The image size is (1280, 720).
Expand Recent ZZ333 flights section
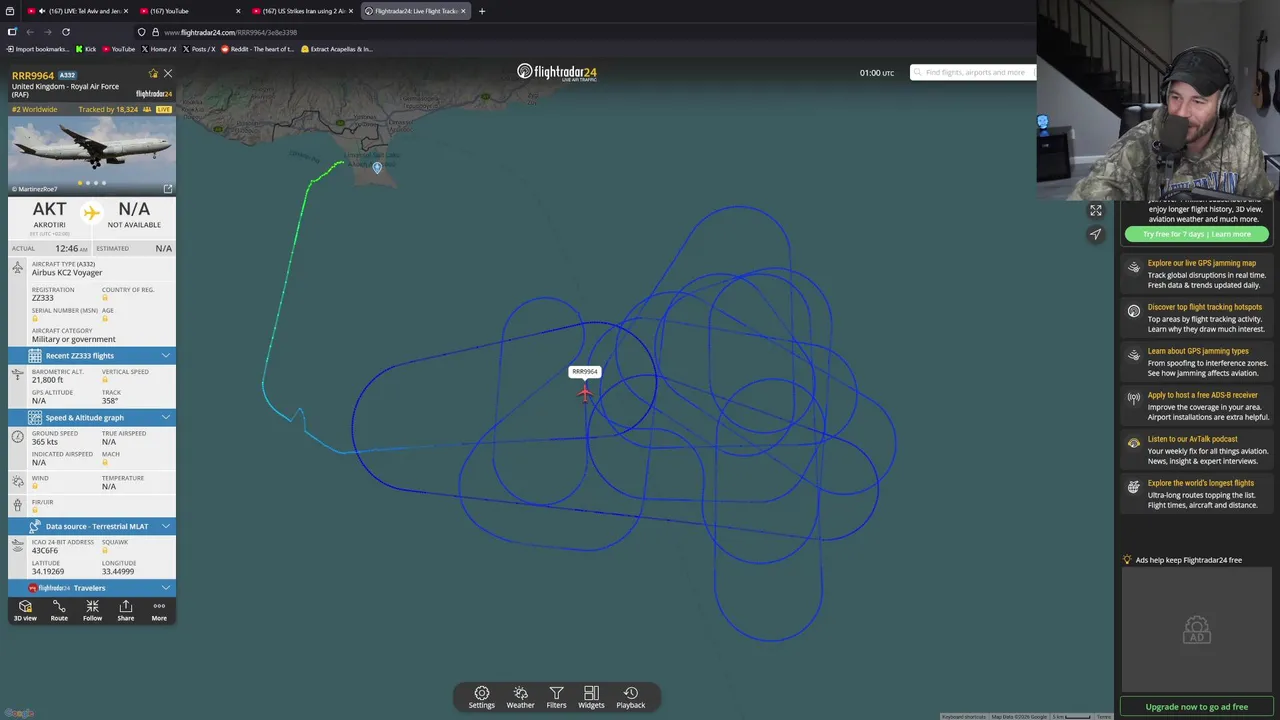click(92, 356)
